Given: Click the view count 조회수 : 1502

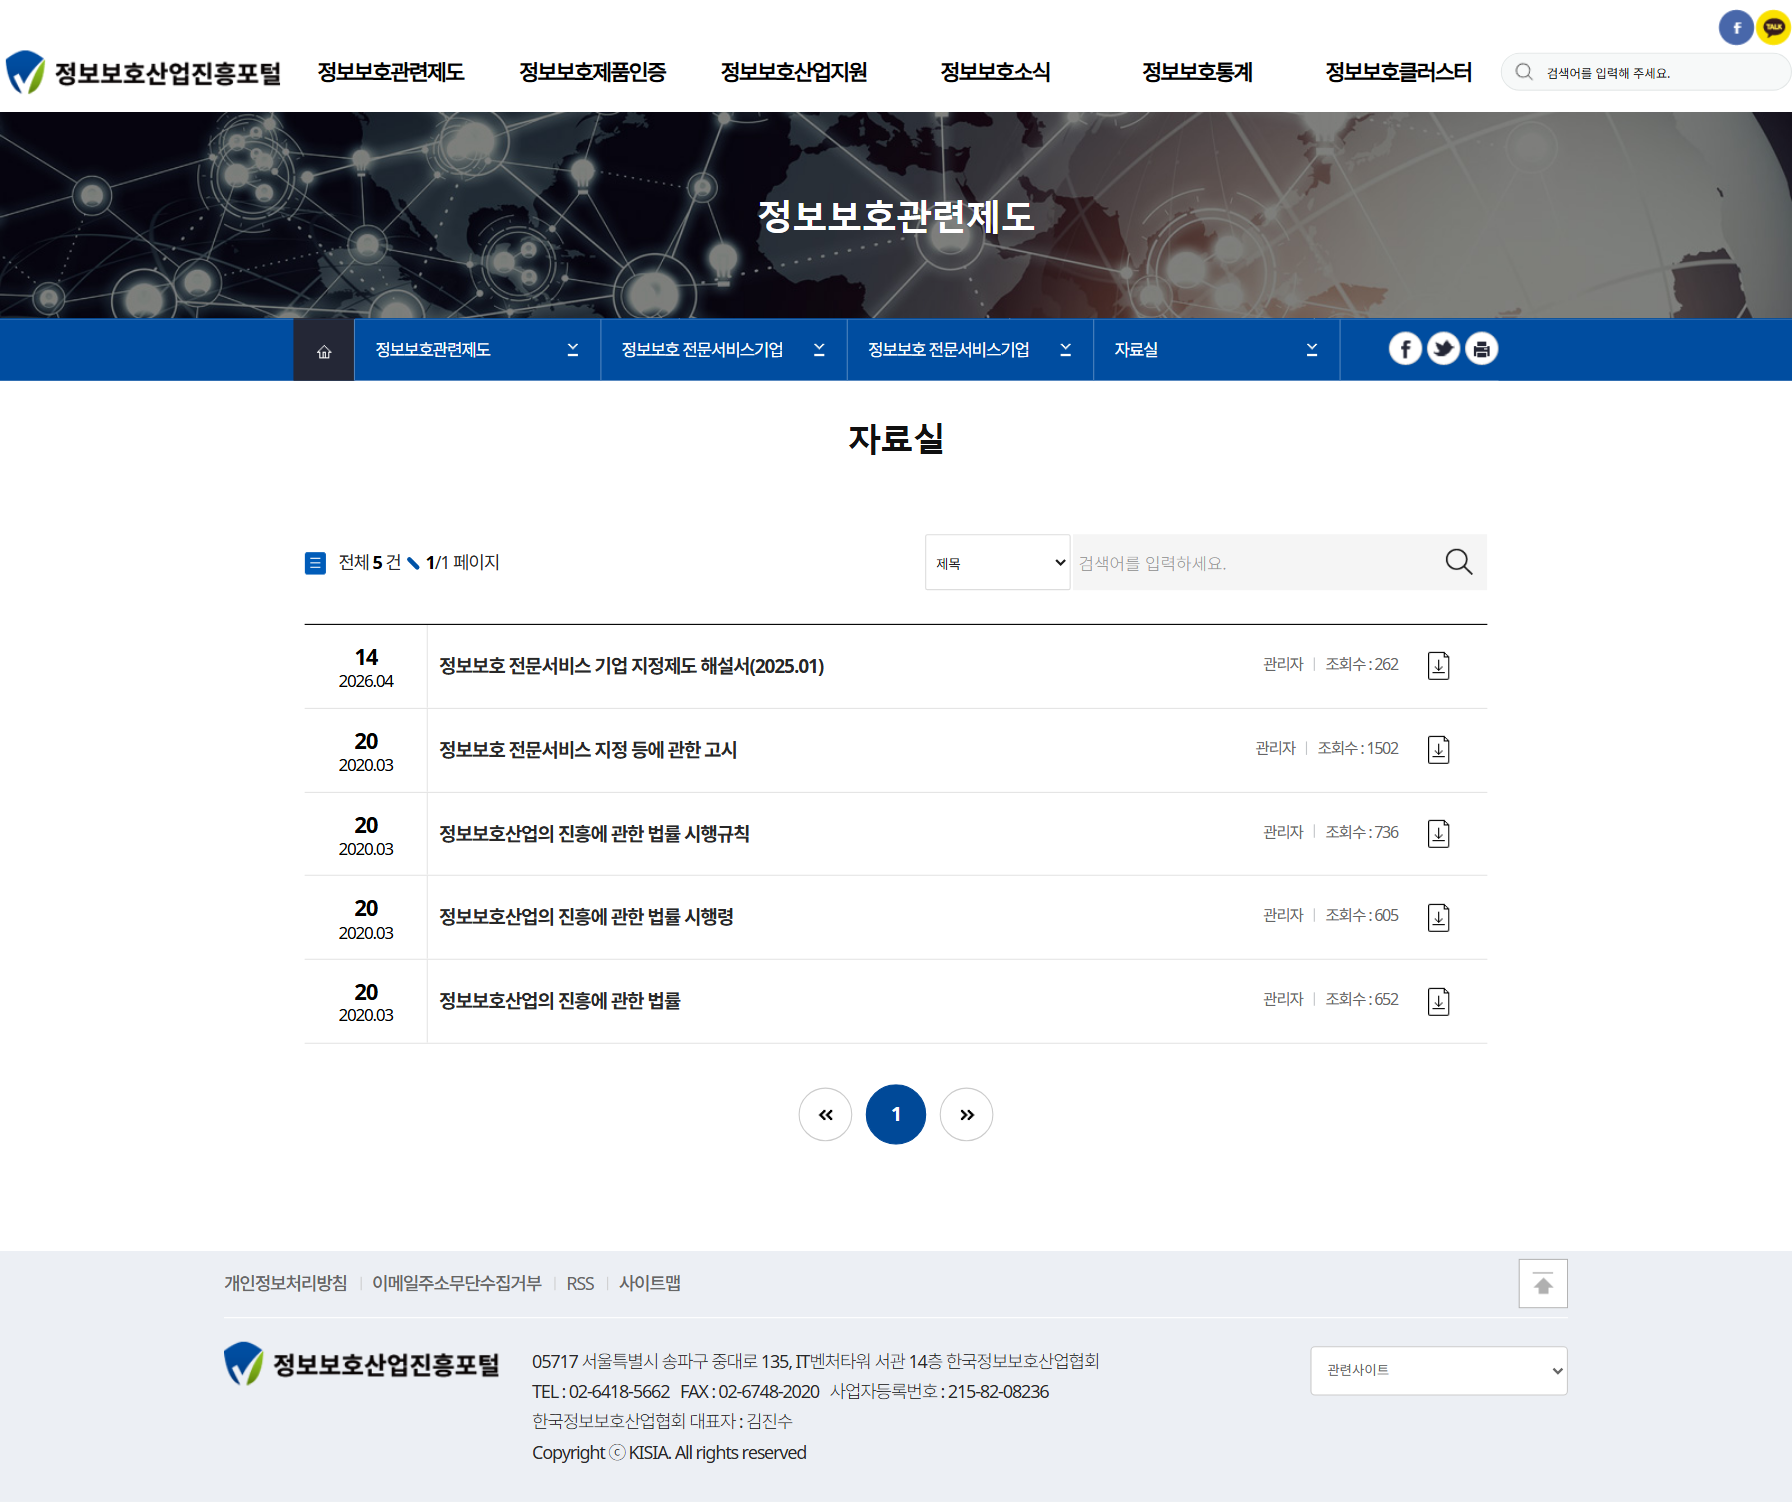Looking at the screenshot, I should (1358, 748).
